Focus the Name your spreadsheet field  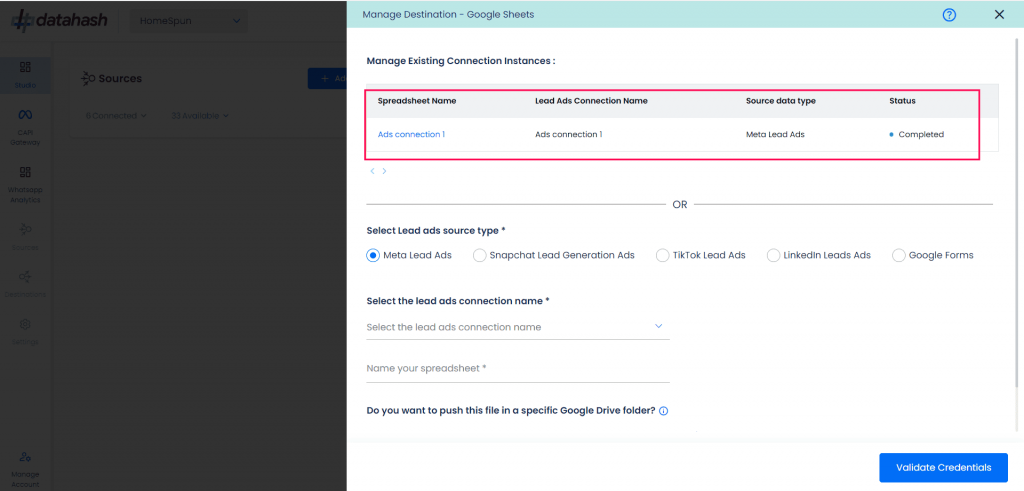click(x=518, y=369)
